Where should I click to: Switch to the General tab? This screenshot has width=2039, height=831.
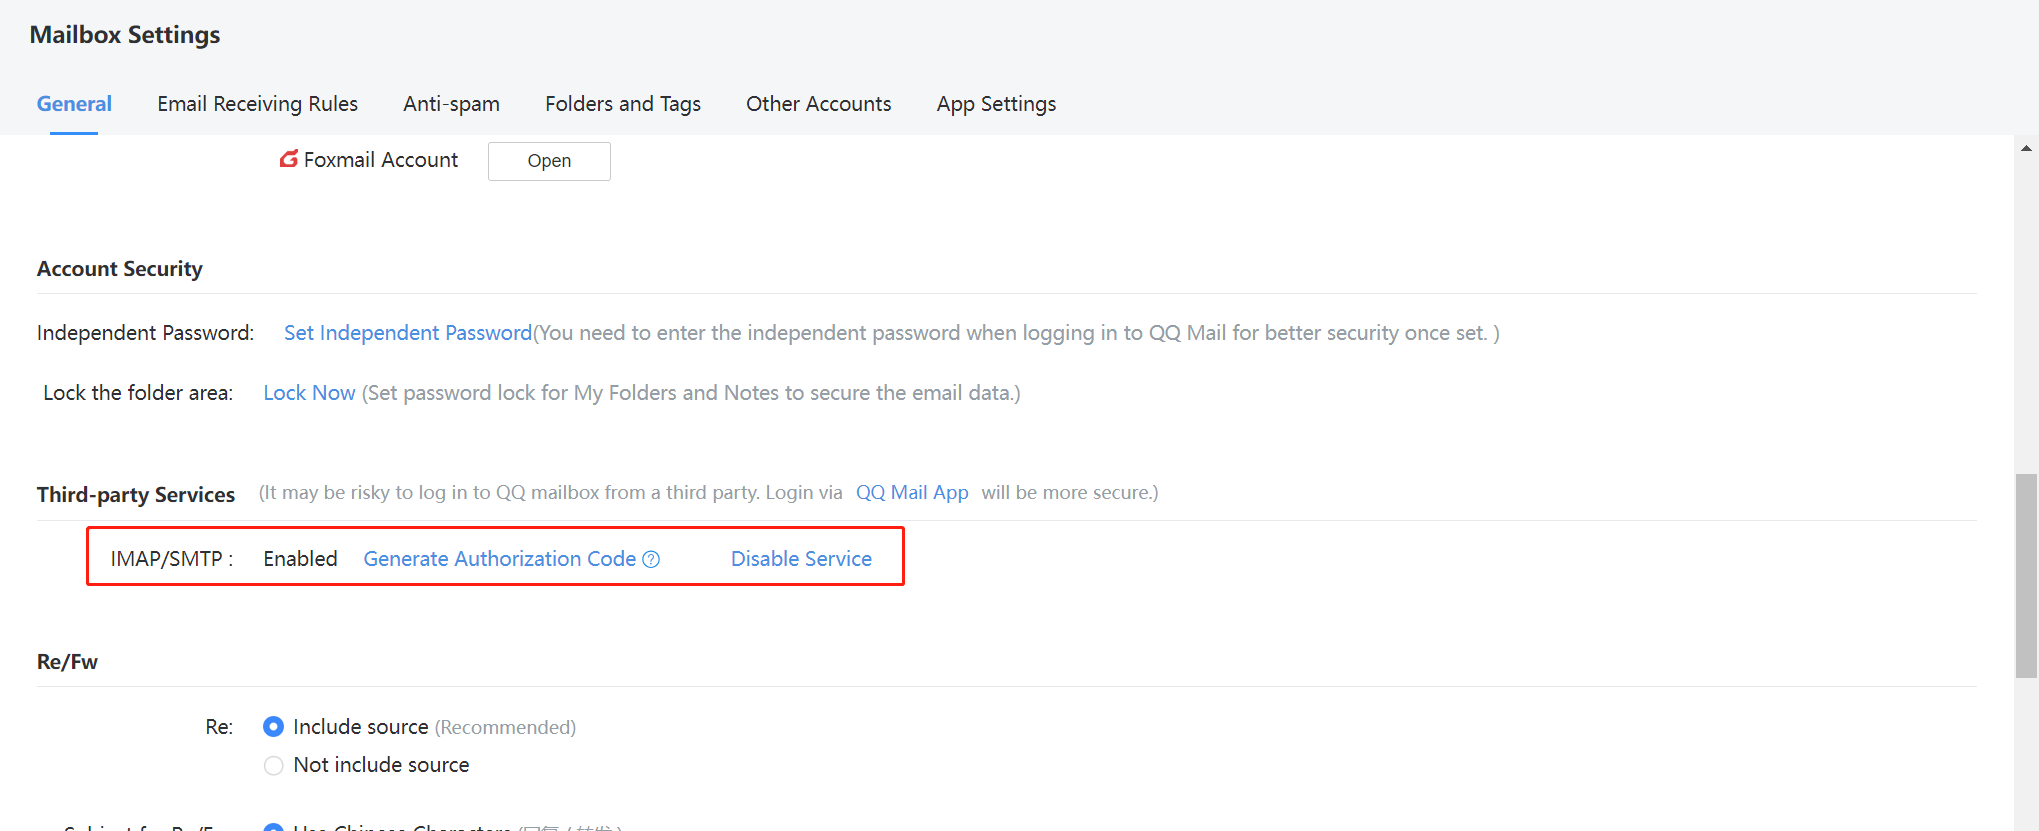tap(74, 104)
